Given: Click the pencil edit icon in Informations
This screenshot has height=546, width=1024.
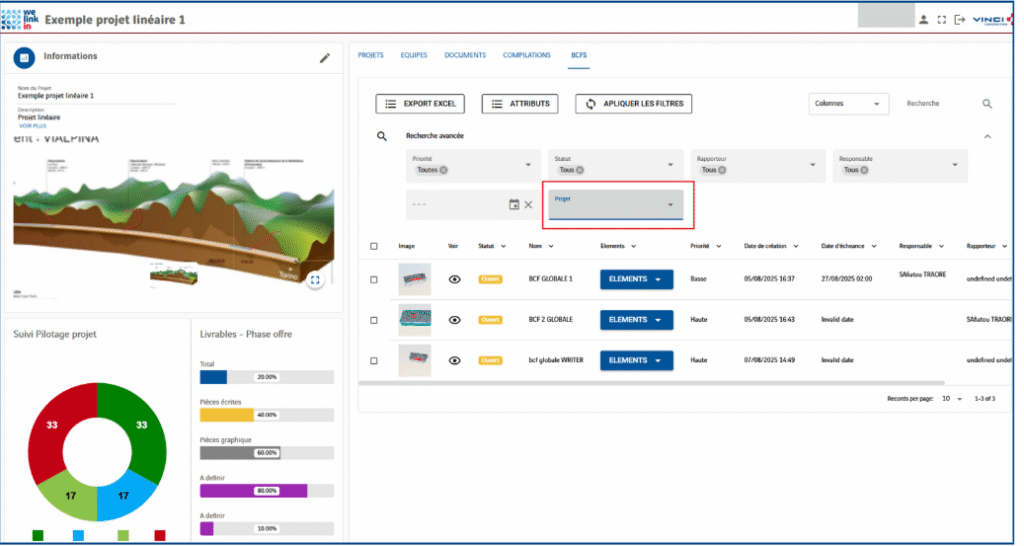Looking at the screenshot, I should pos(324,58).
